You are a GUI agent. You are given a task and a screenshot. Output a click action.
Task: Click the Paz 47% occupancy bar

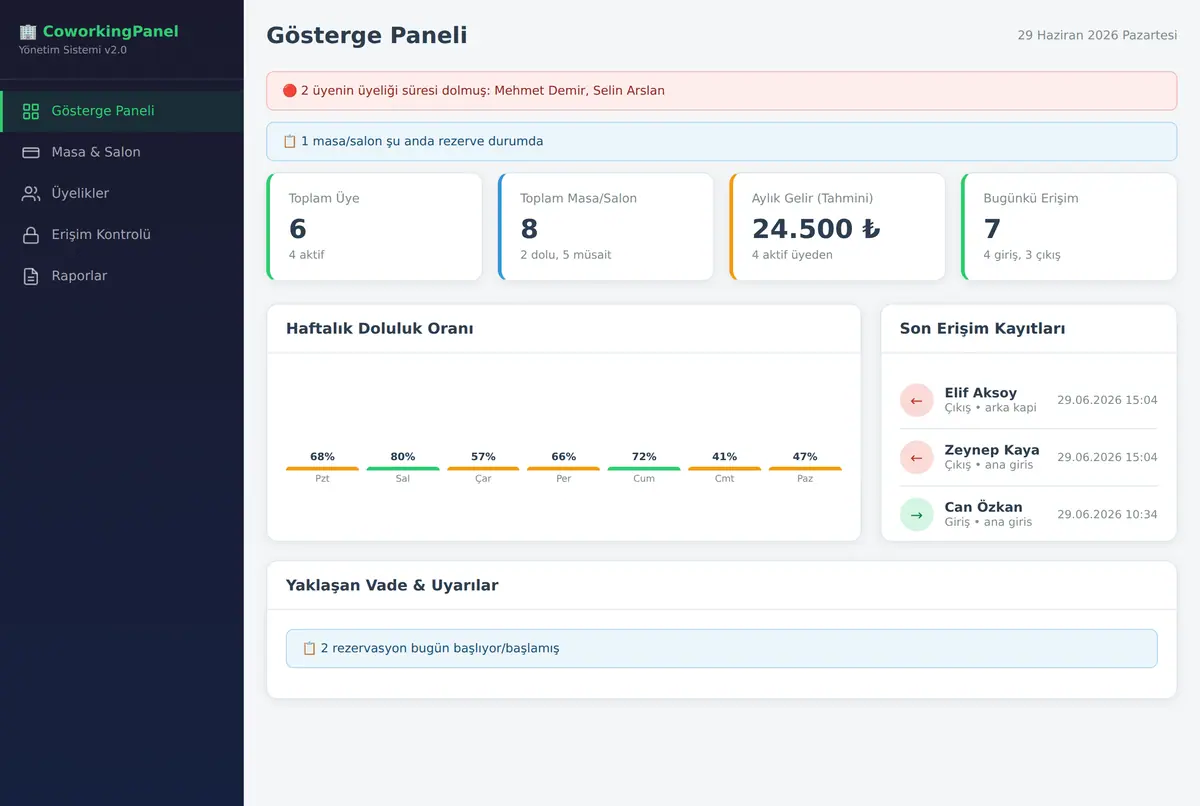[805, 468]
